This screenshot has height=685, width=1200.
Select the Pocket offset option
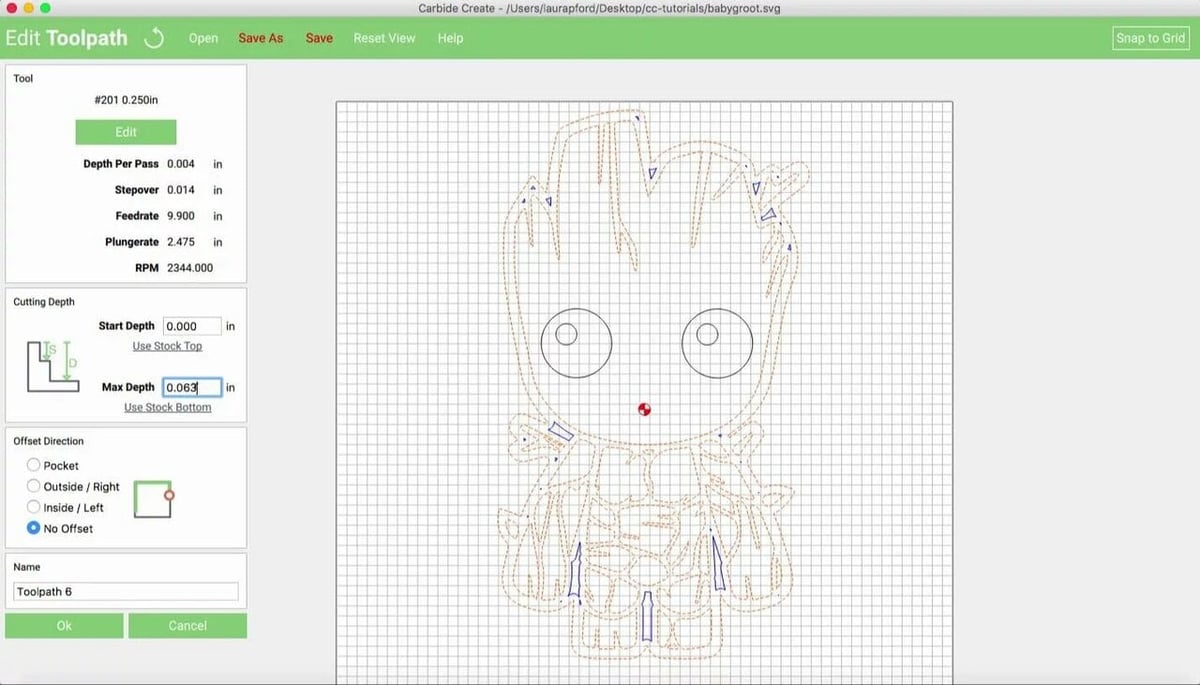[x=34, y=466]
